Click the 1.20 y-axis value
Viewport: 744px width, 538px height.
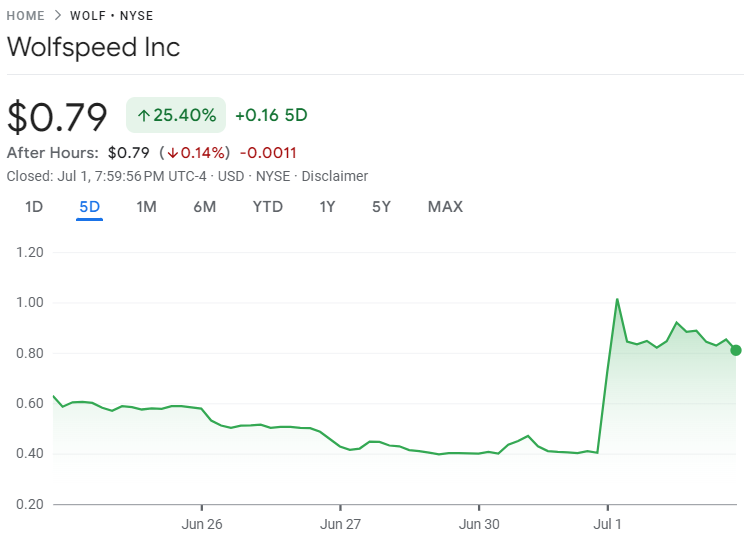pyautogui.click(x=30, y=252)
